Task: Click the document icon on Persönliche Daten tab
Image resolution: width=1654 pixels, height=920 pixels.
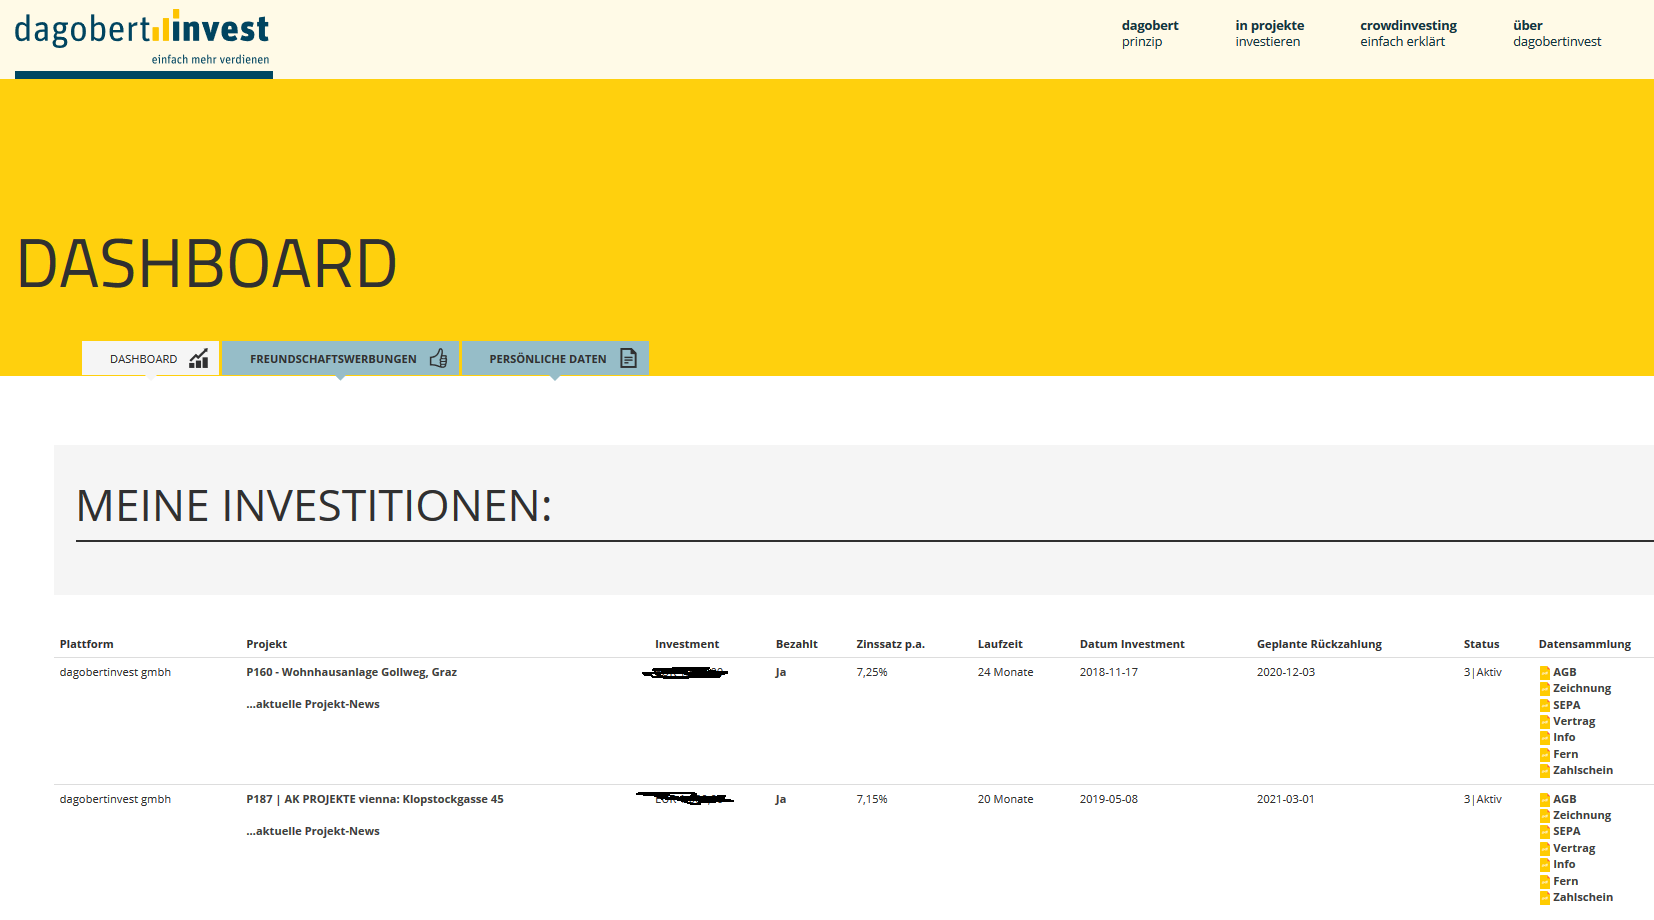Action: pos(628,358)
